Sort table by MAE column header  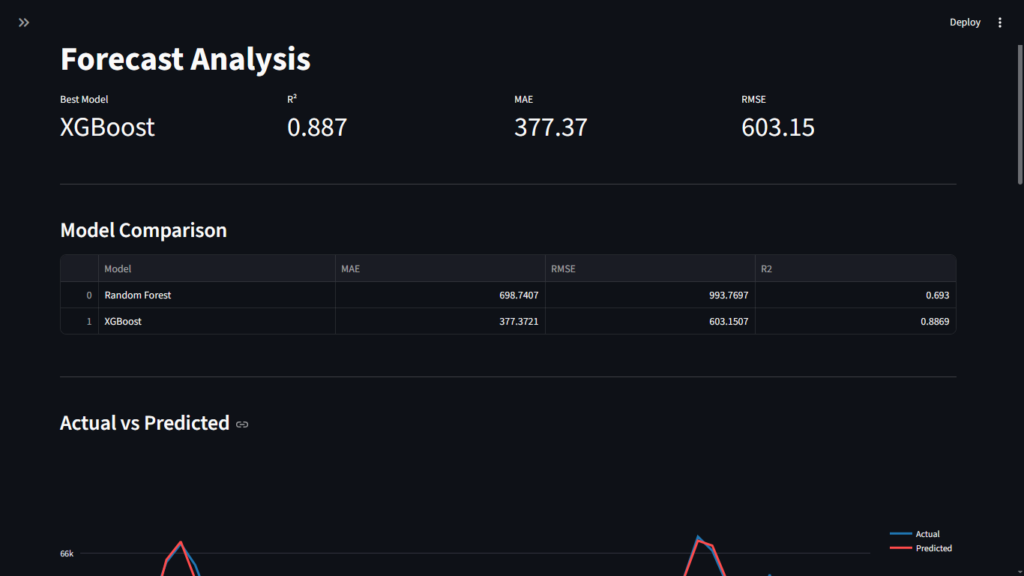click(440, 268)
